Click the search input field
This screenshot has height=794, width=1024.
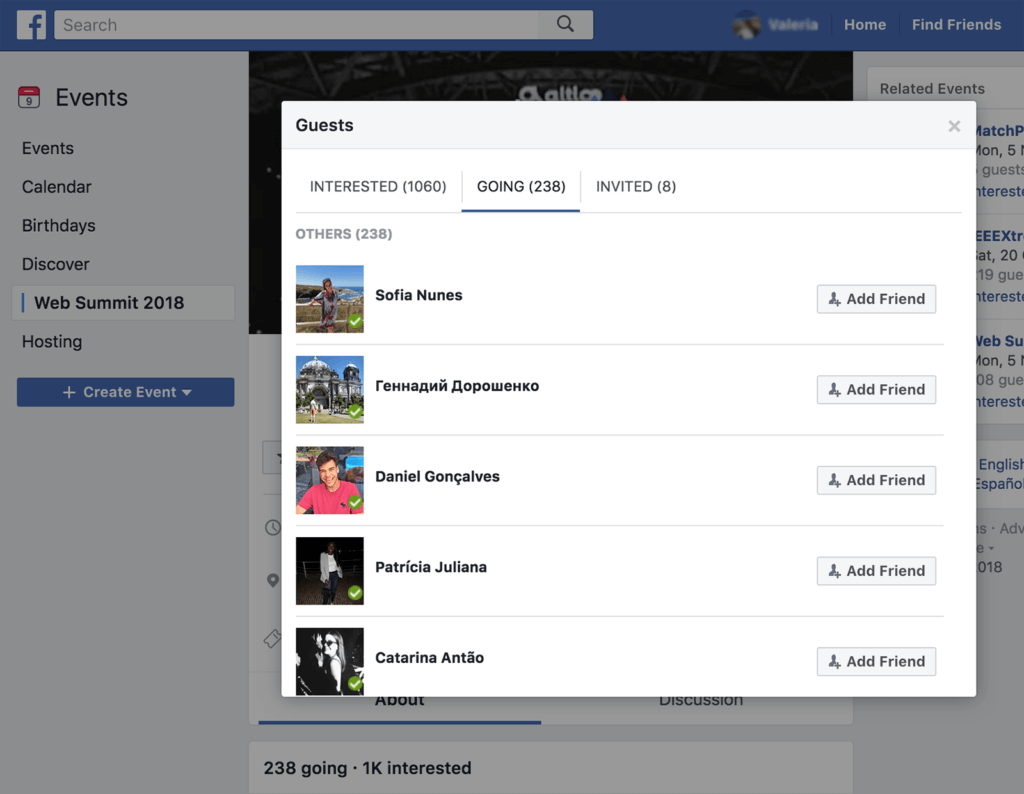pos(296,25)
